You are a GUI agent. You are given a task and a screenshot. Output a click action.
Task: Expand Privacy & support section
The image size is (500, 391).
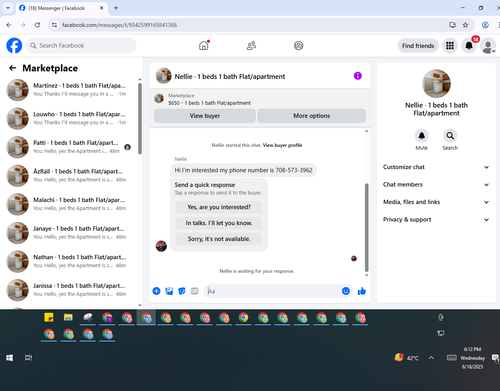[x=436, y=219]
